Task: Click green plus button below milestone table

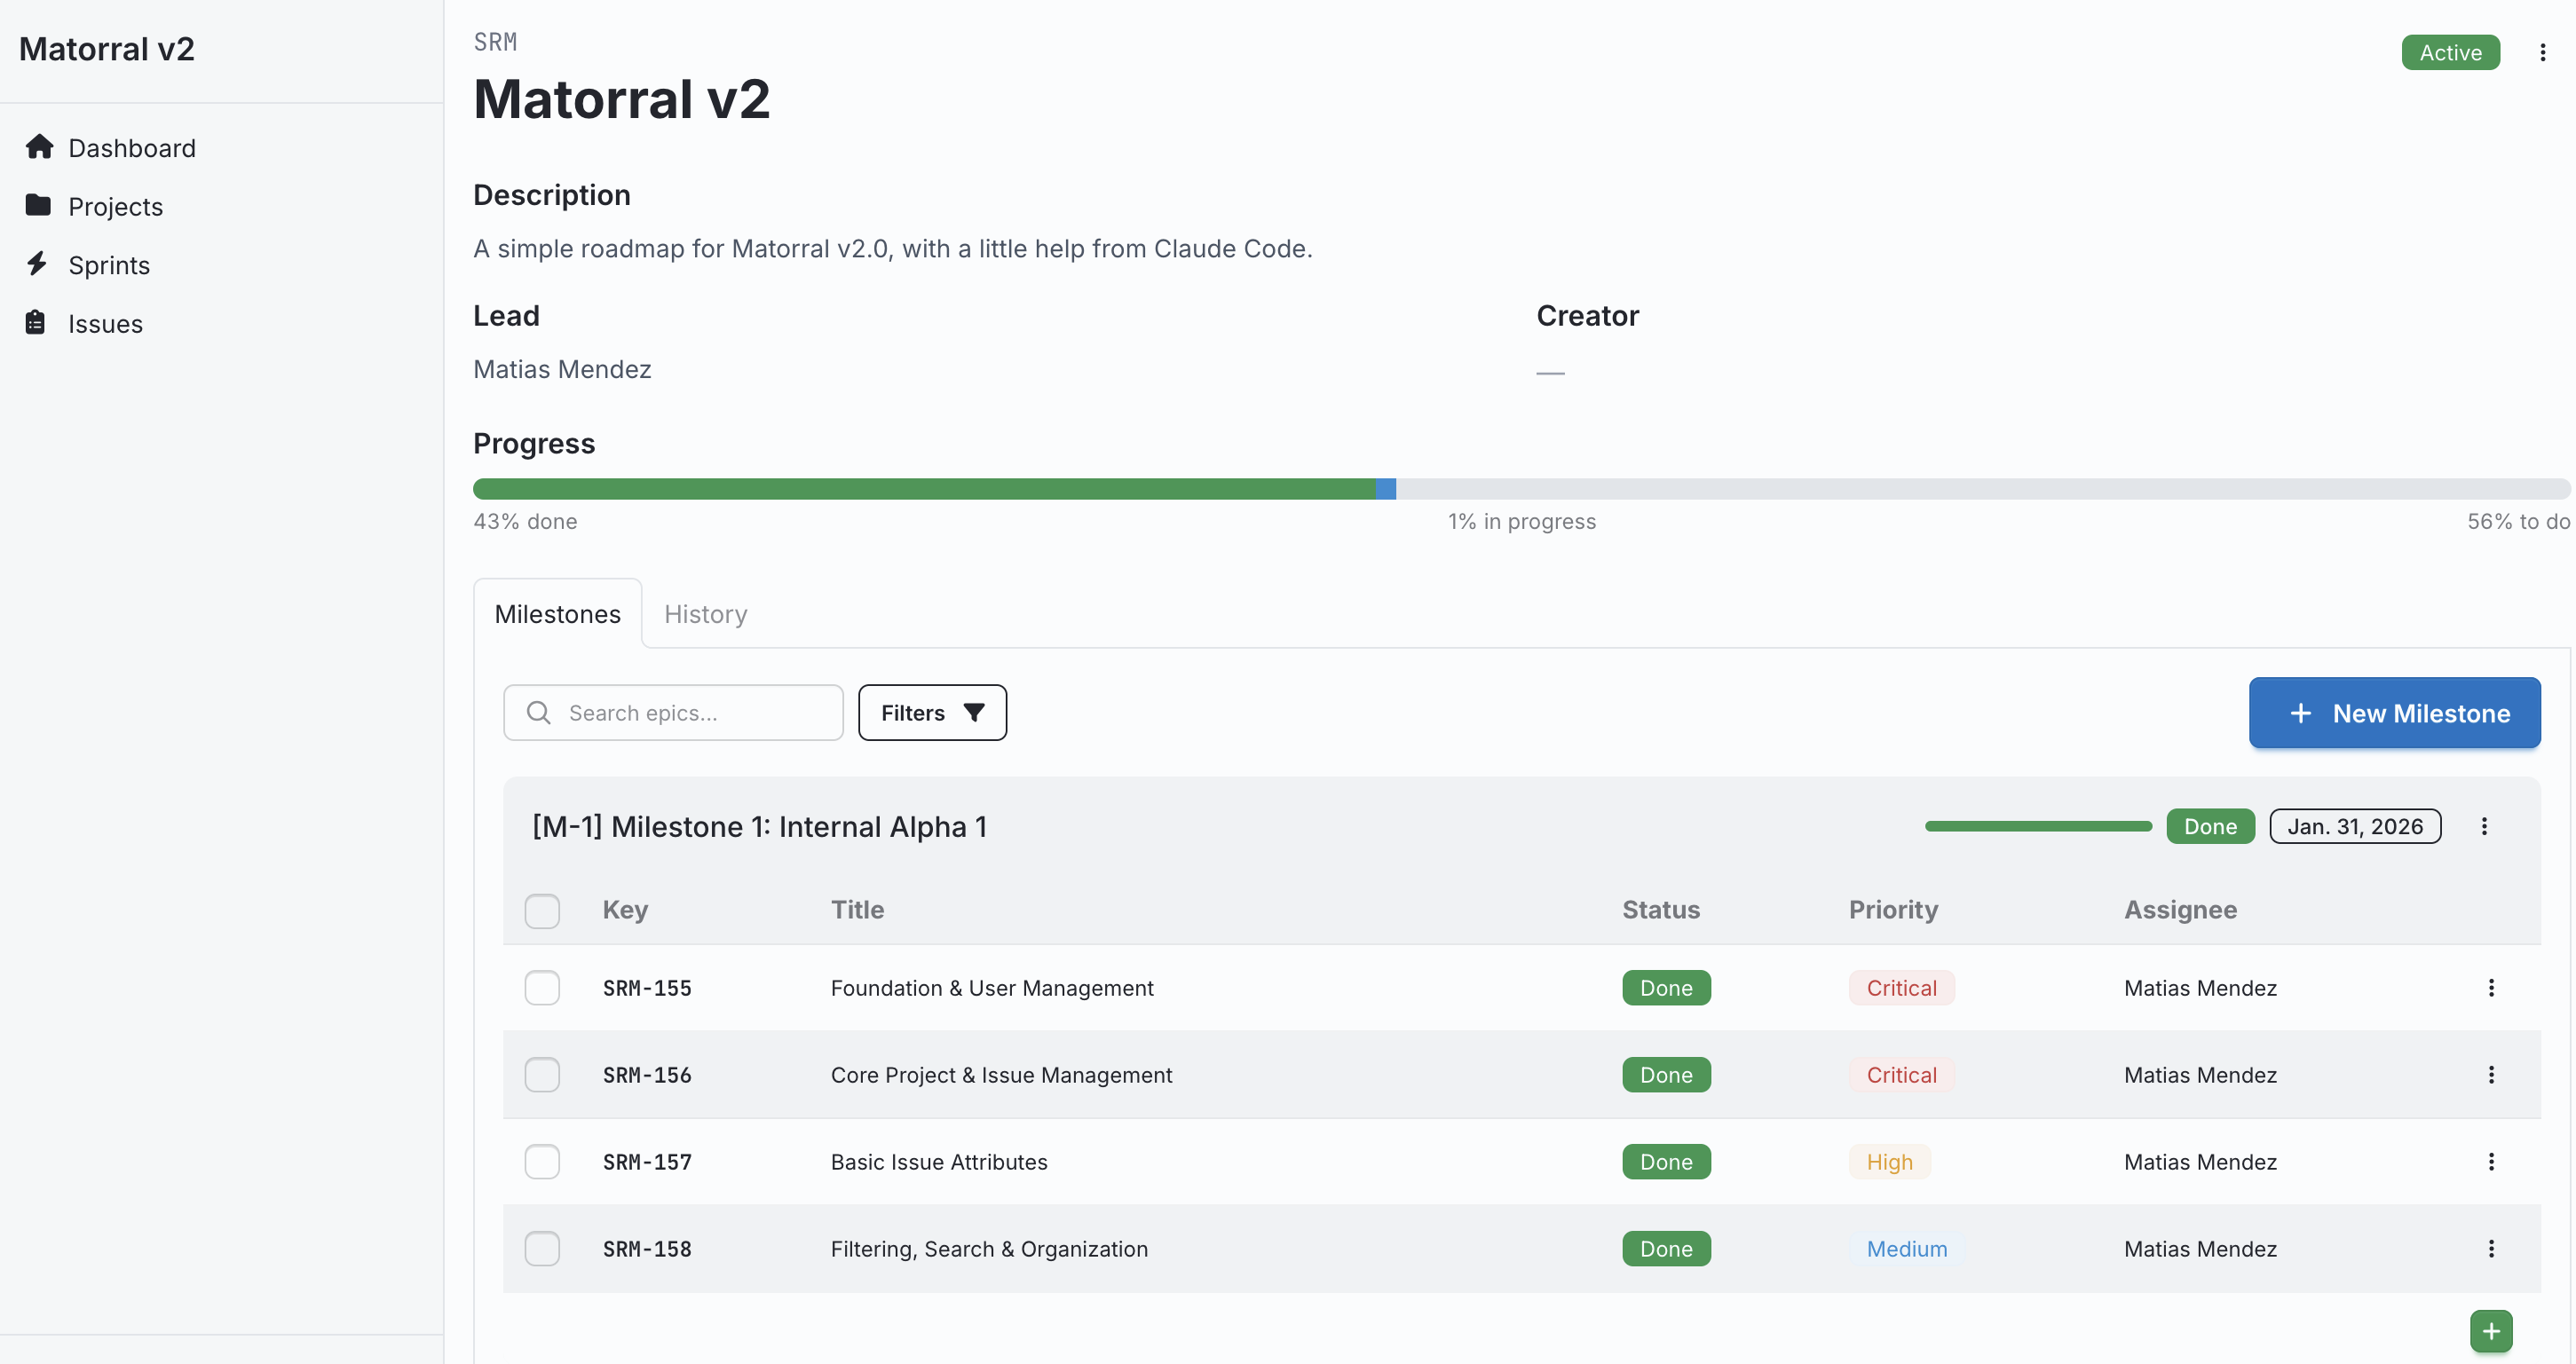Action: 2490,1330
